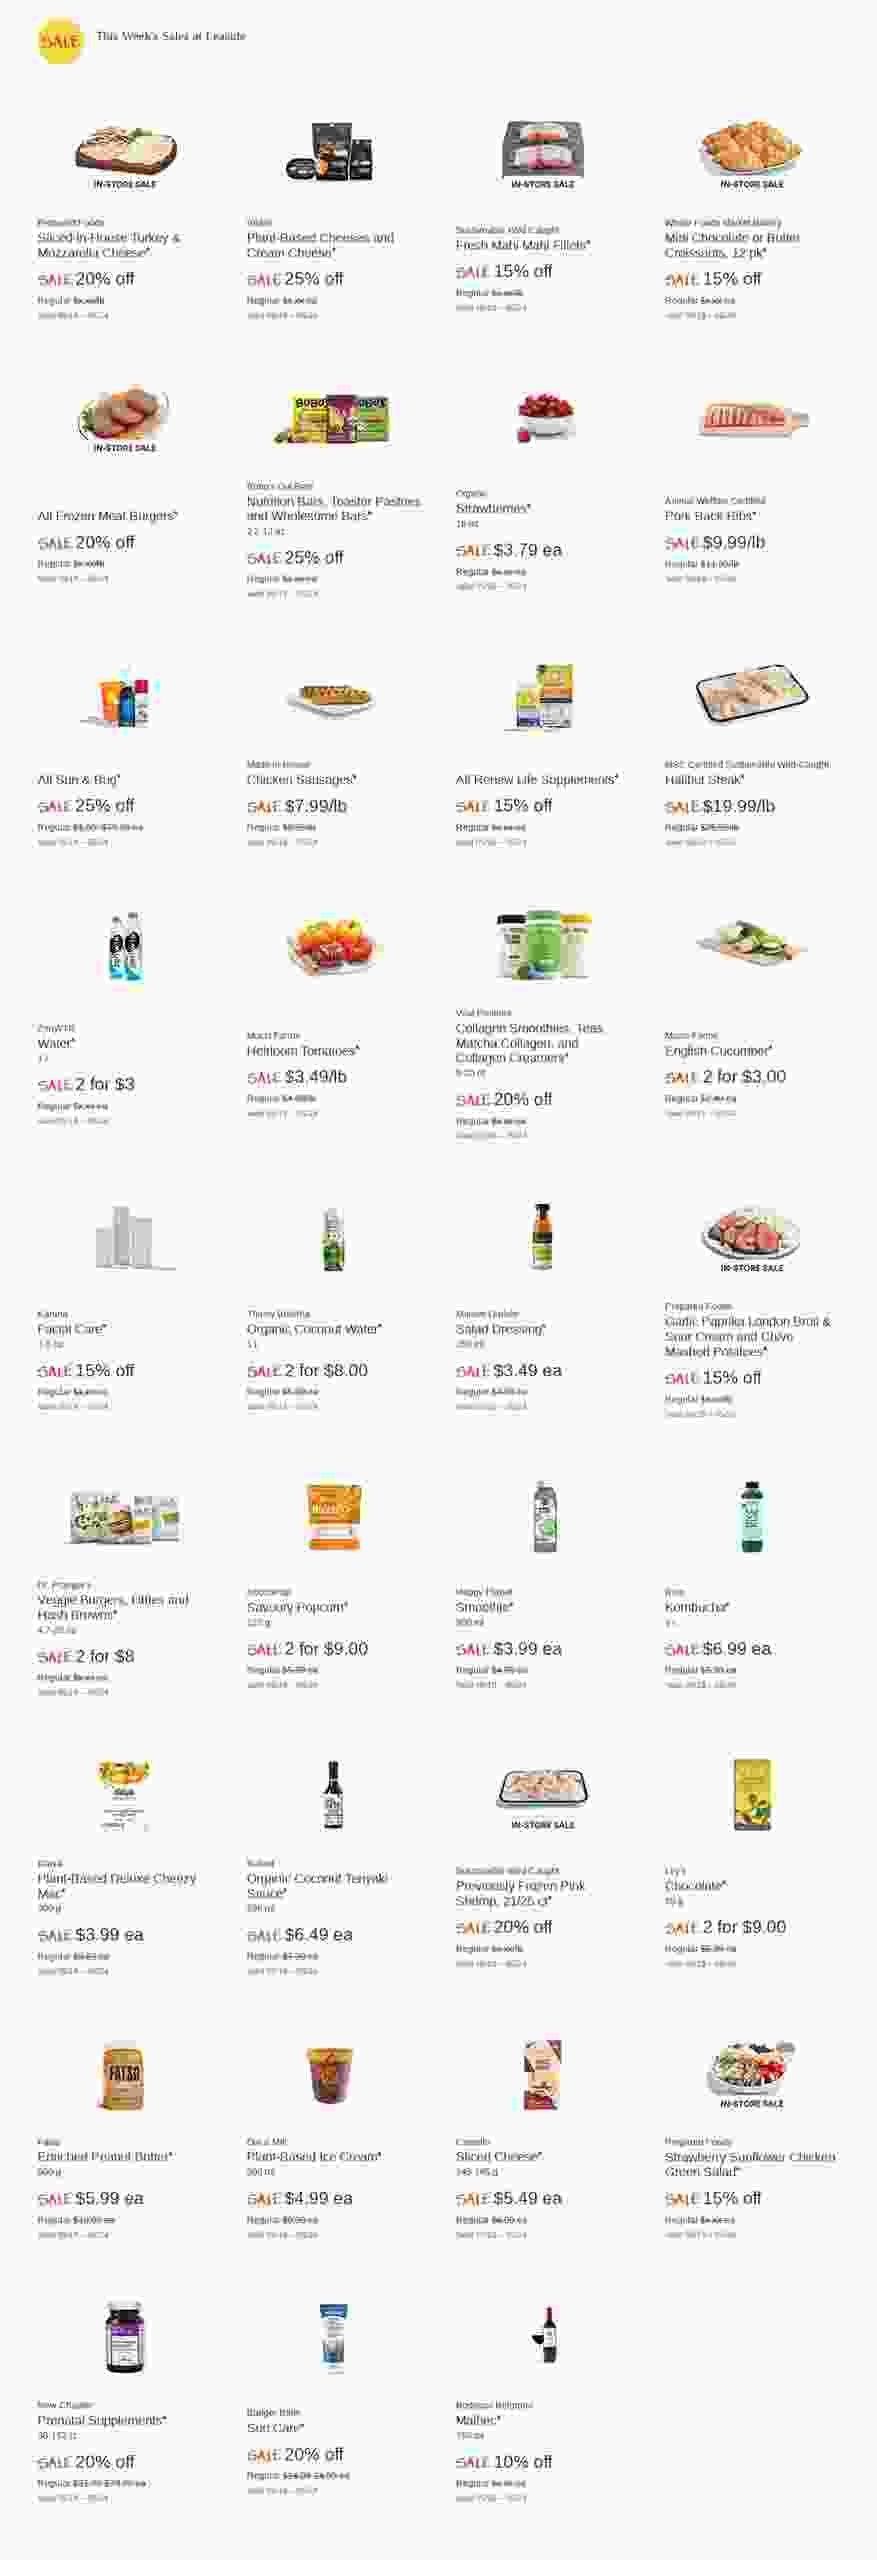The image size is (877, 2560).
Task: Click the yellow SALE badge icon
Action: click(59, 41)
